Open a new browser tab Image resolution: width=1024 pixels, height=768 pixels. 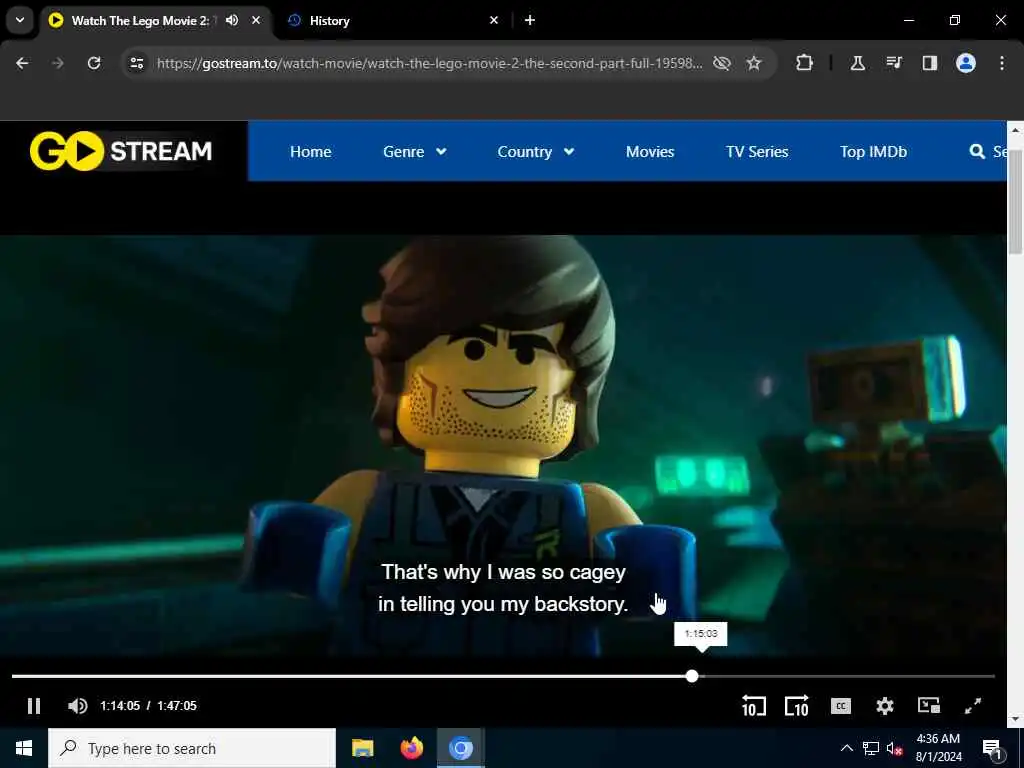tap(530, 20)
